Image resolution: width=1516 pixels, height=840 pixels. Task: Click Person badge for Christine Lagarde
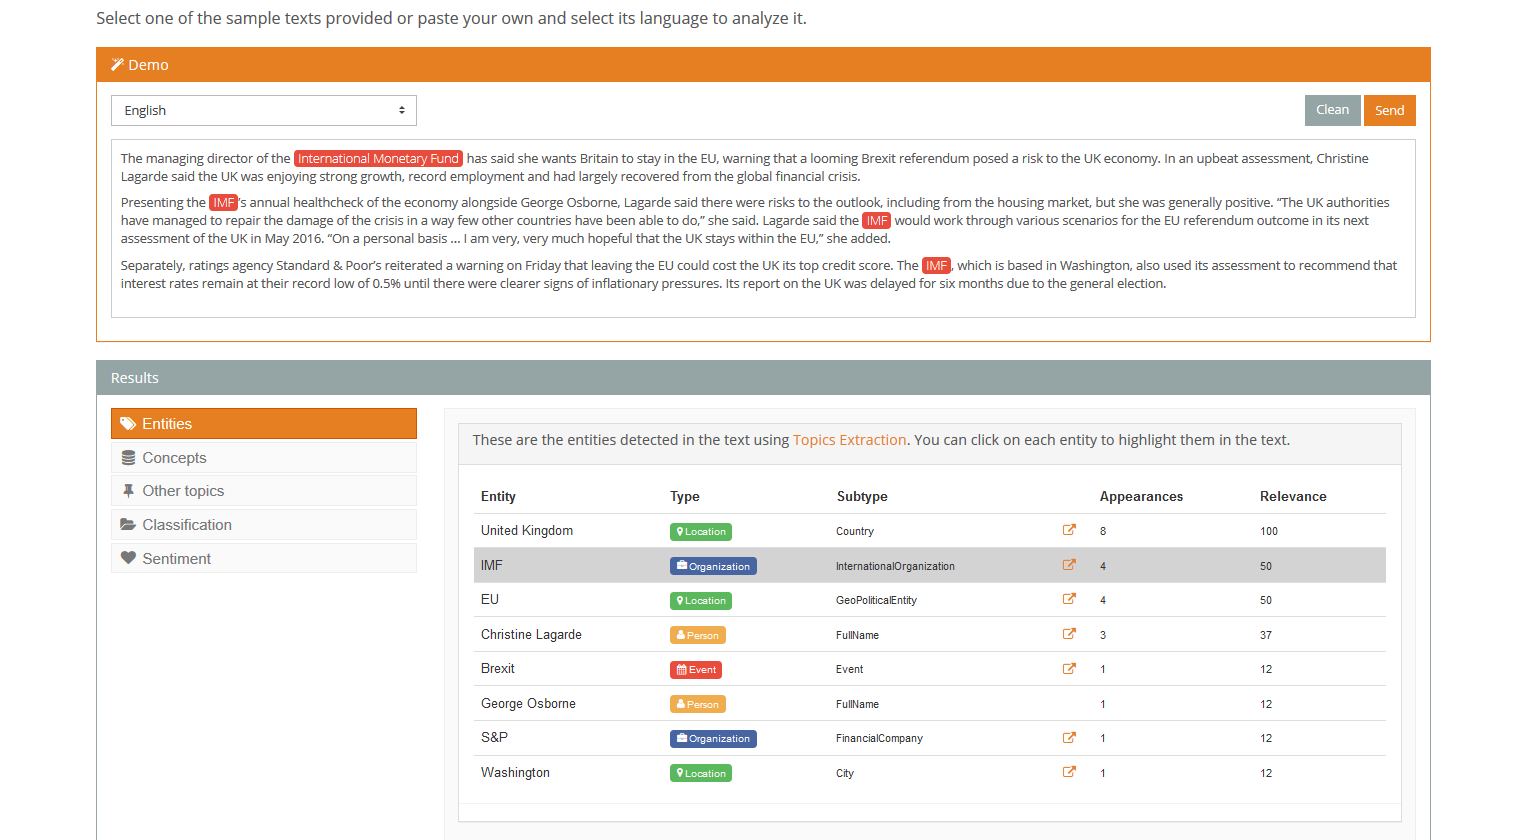(x=698, y=635)
